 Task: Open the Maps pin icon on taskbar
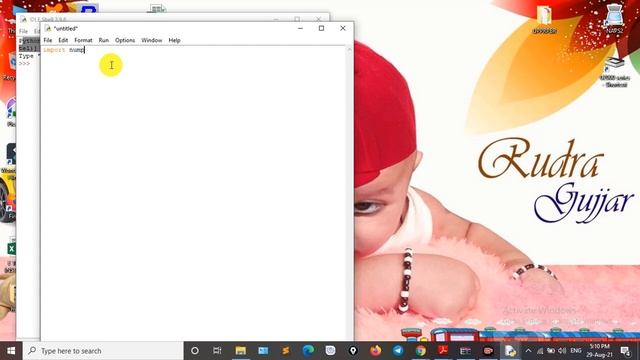click(x=353, y=351)
